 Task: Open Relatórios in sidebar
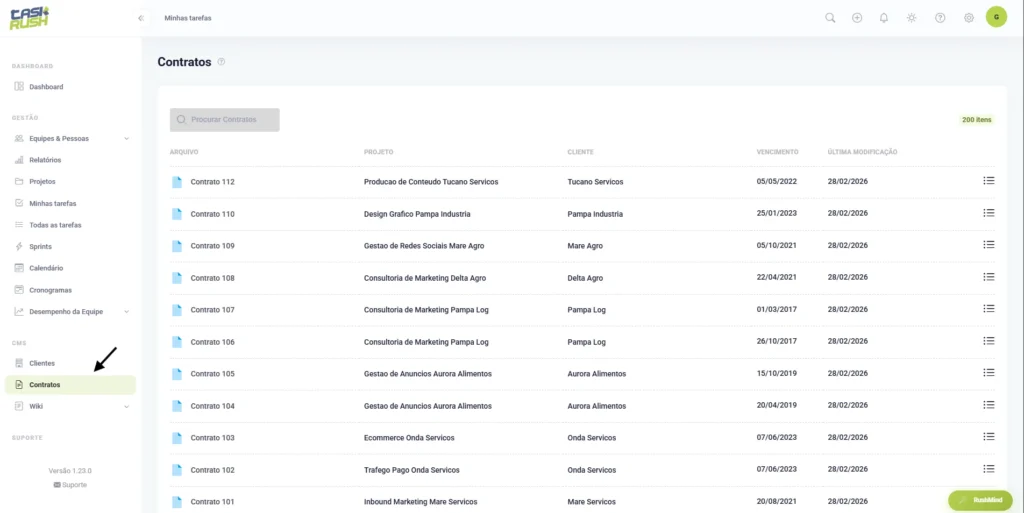click(44, 160)
